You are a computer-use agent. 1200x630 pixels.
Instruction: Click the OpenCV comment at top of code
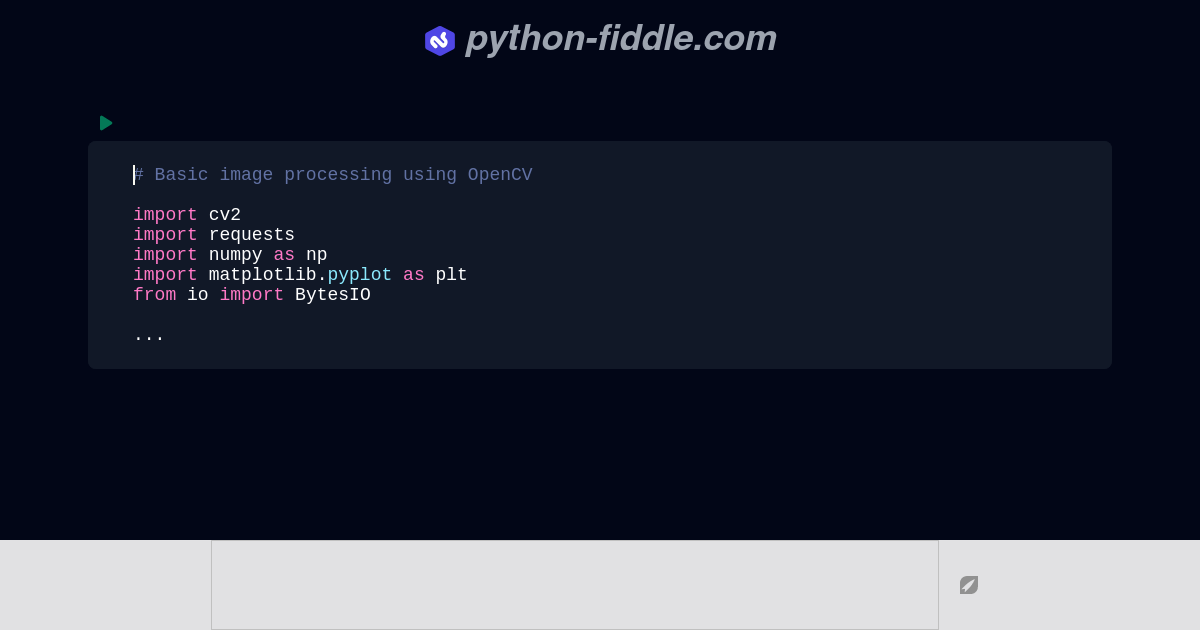[x=333, y=175]
